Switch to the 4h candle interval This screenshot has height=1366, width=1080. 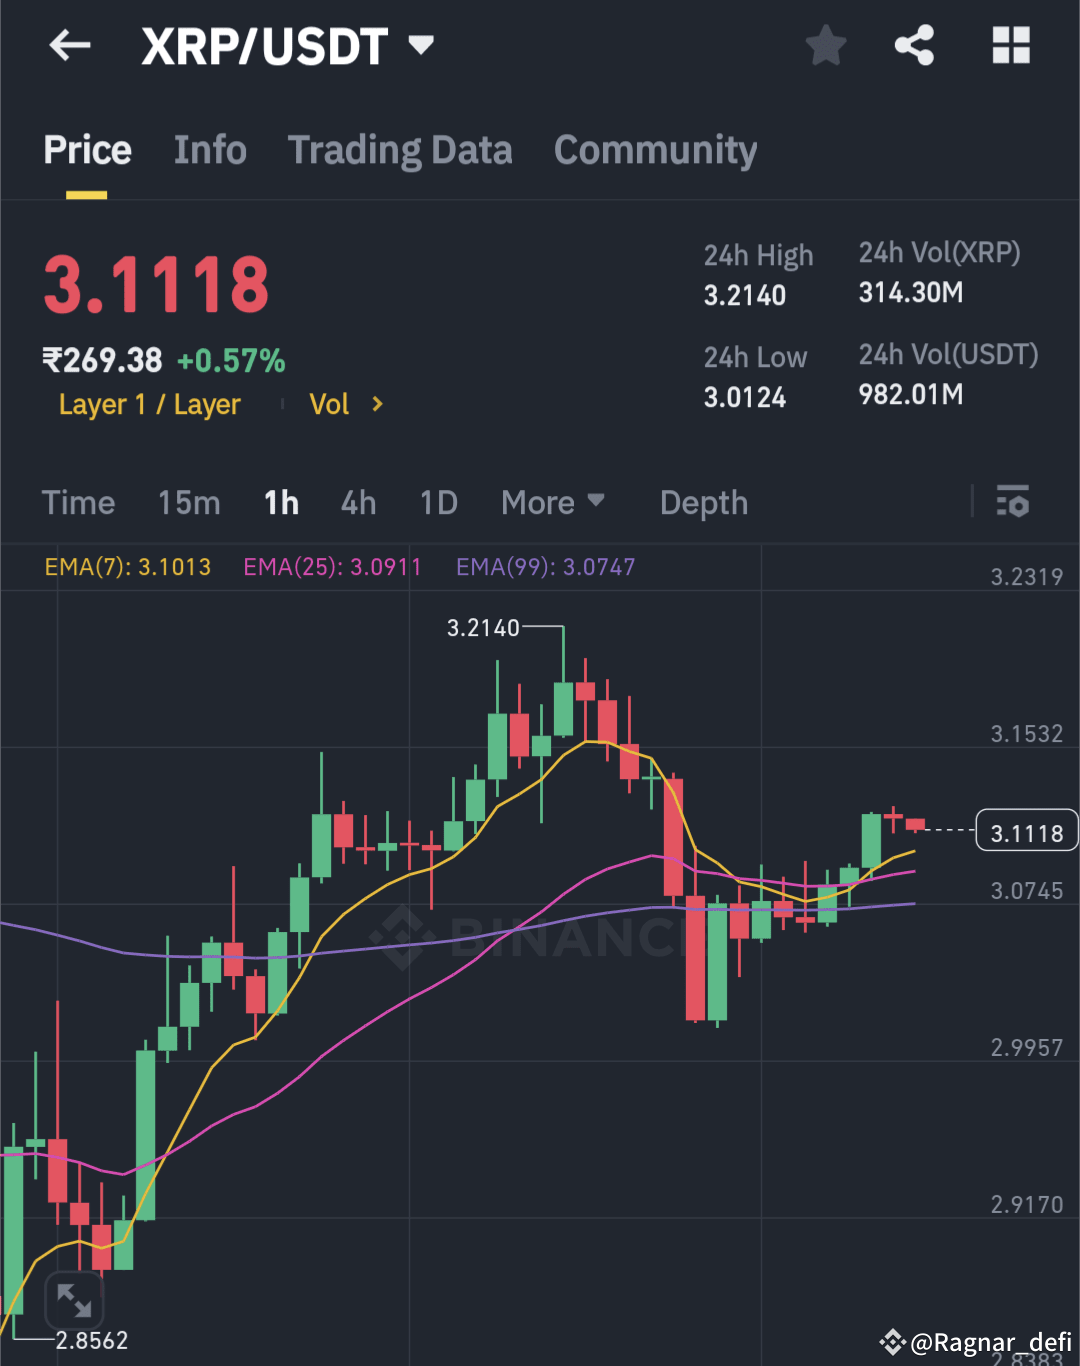[x=358, y=503]
